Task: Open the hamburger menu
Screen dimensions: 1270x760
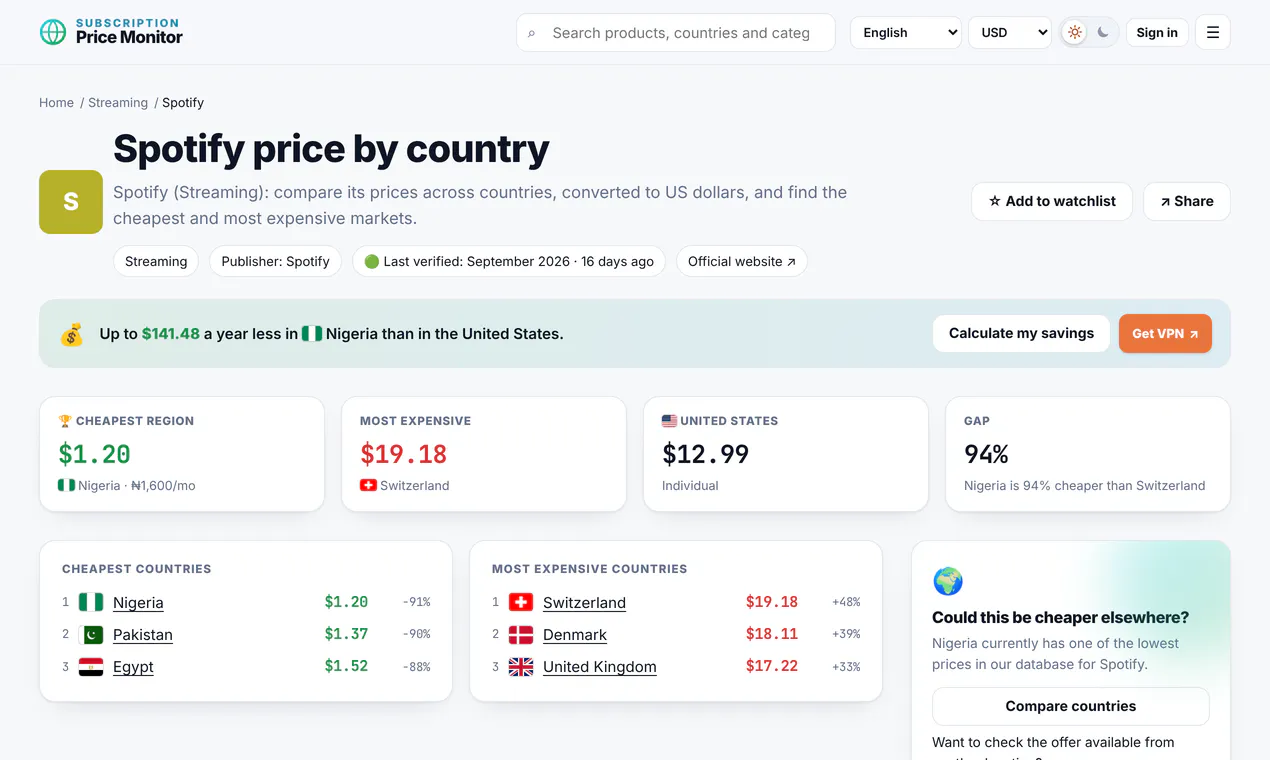Action: [1213, 32]
